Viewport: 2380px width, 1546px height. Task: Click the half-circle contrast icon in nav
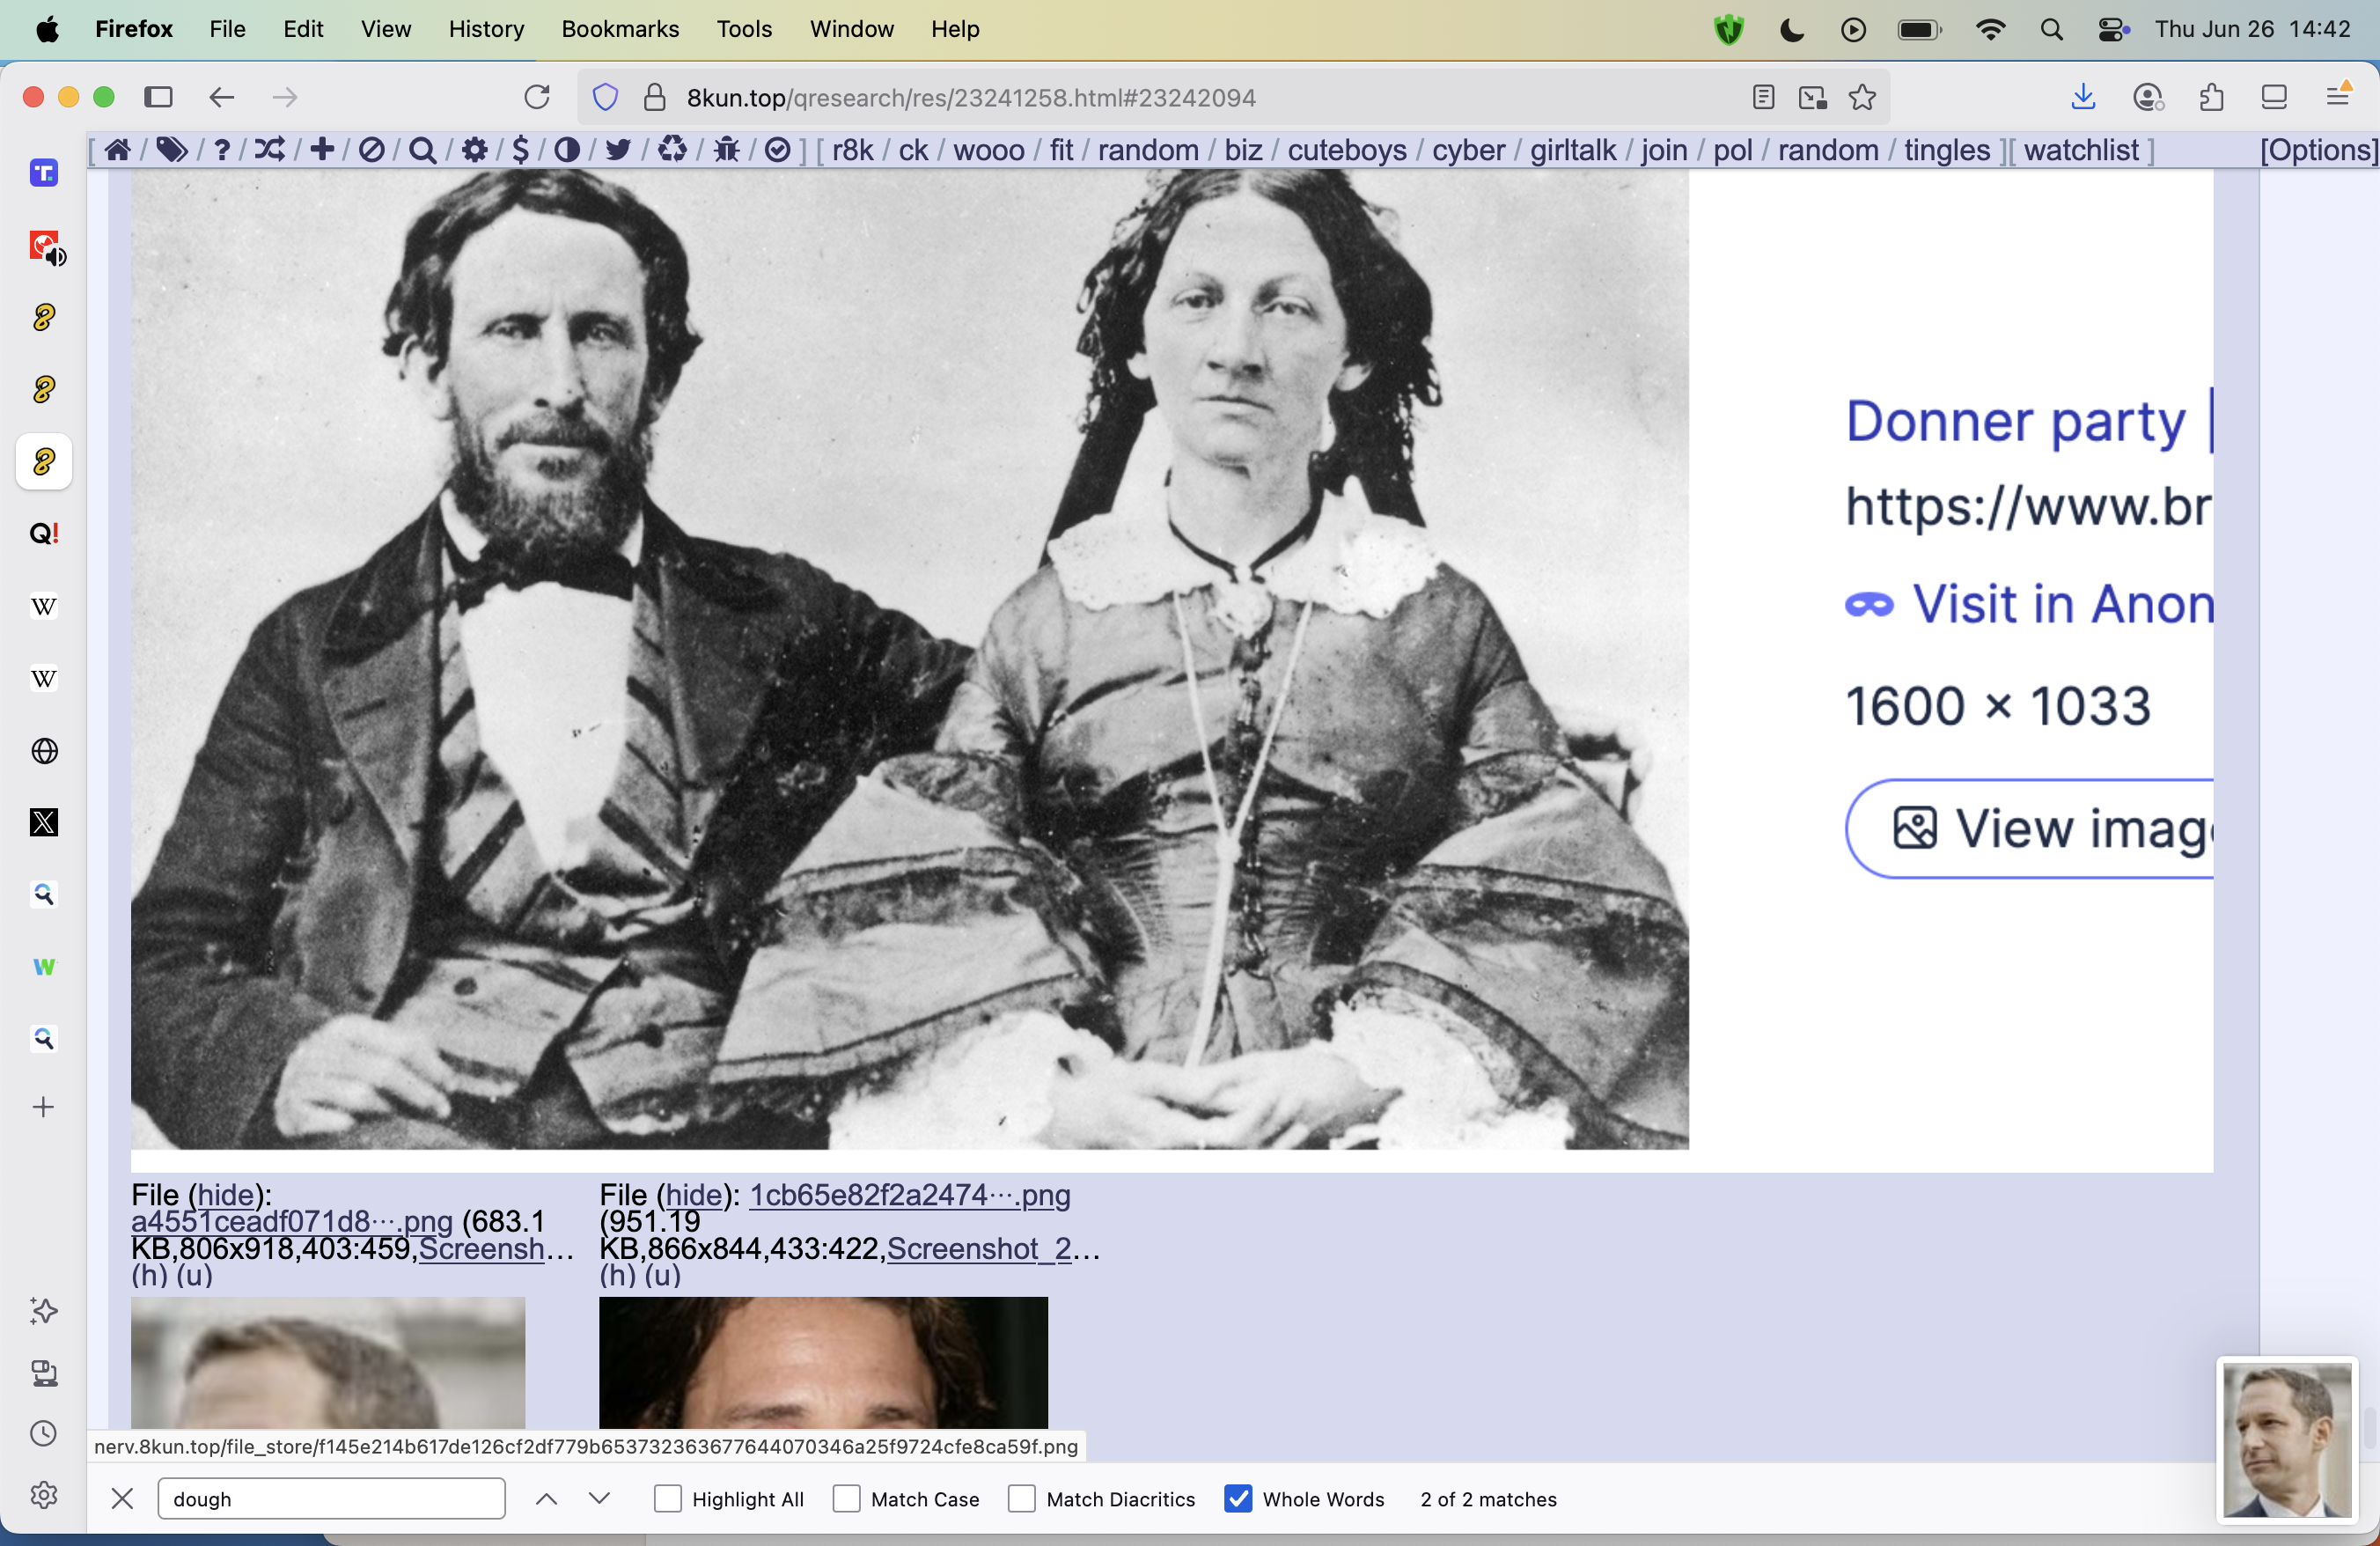[567, 150]
